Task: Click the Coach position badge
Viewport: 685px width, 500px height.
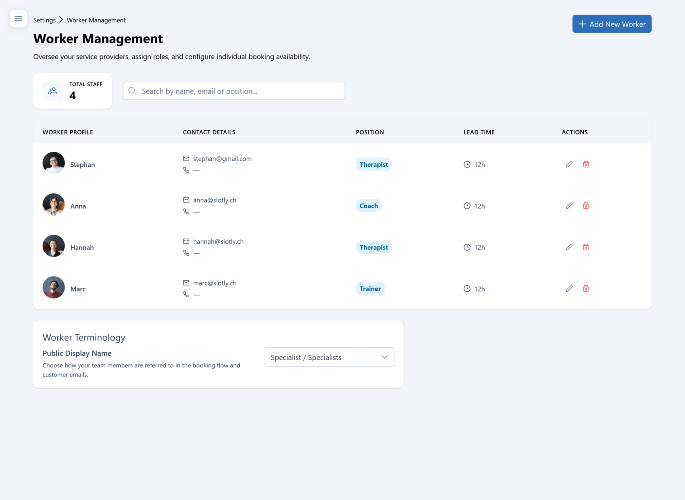Action: [x=369, y=206]
